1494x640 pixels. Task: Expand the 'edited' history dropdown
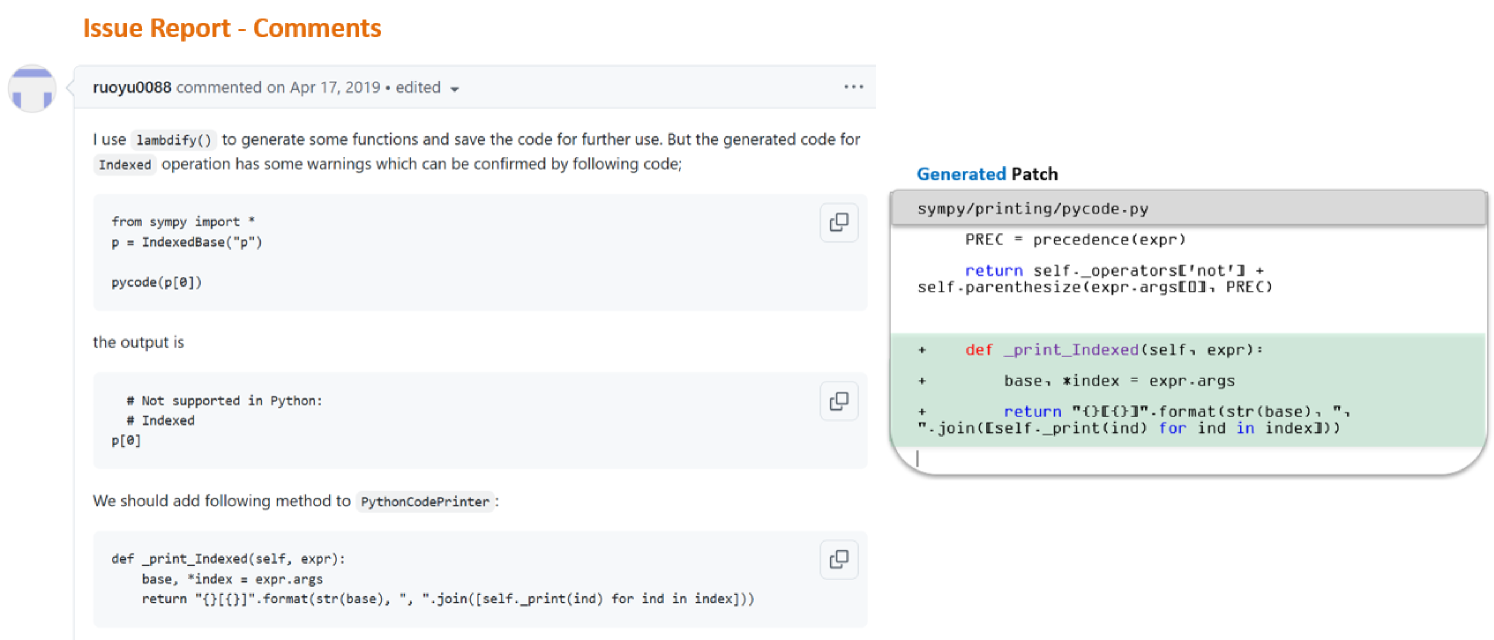(427, 88)
